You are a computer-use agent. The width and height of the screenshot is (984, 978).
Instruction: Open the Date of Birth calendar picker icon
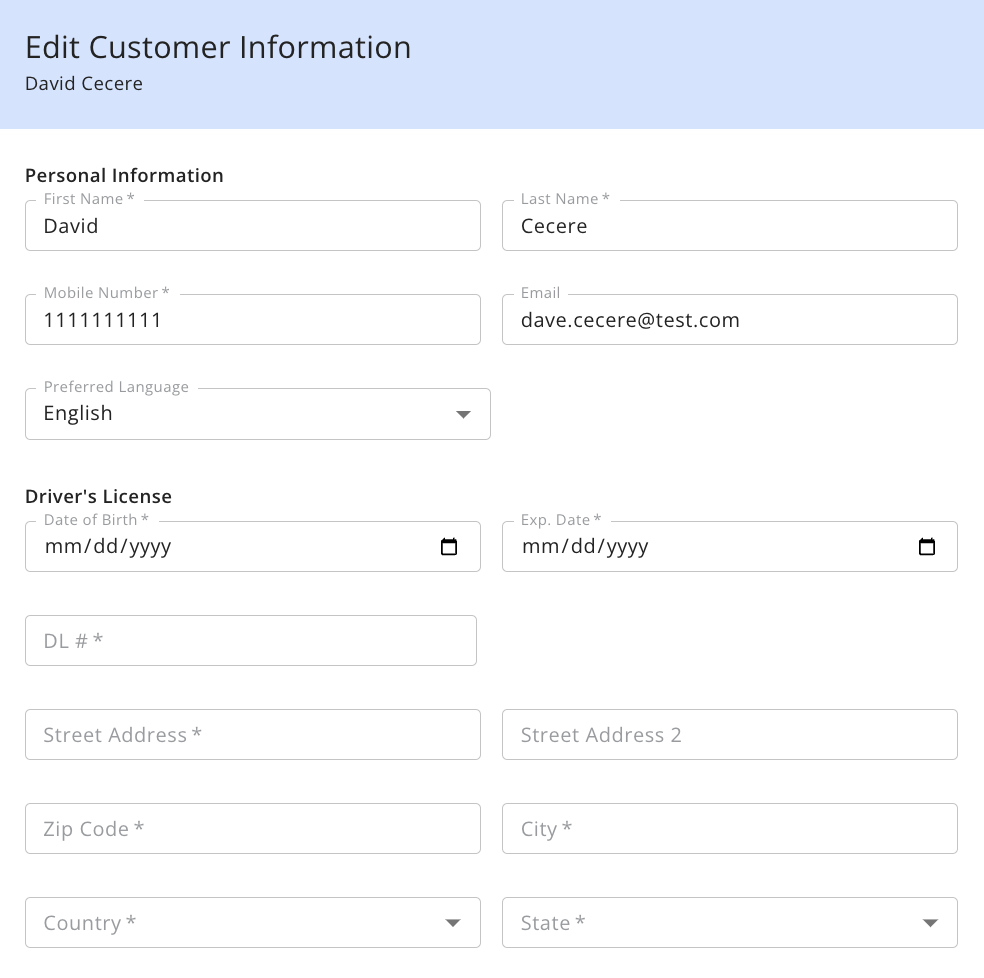[x=449, y=547]
